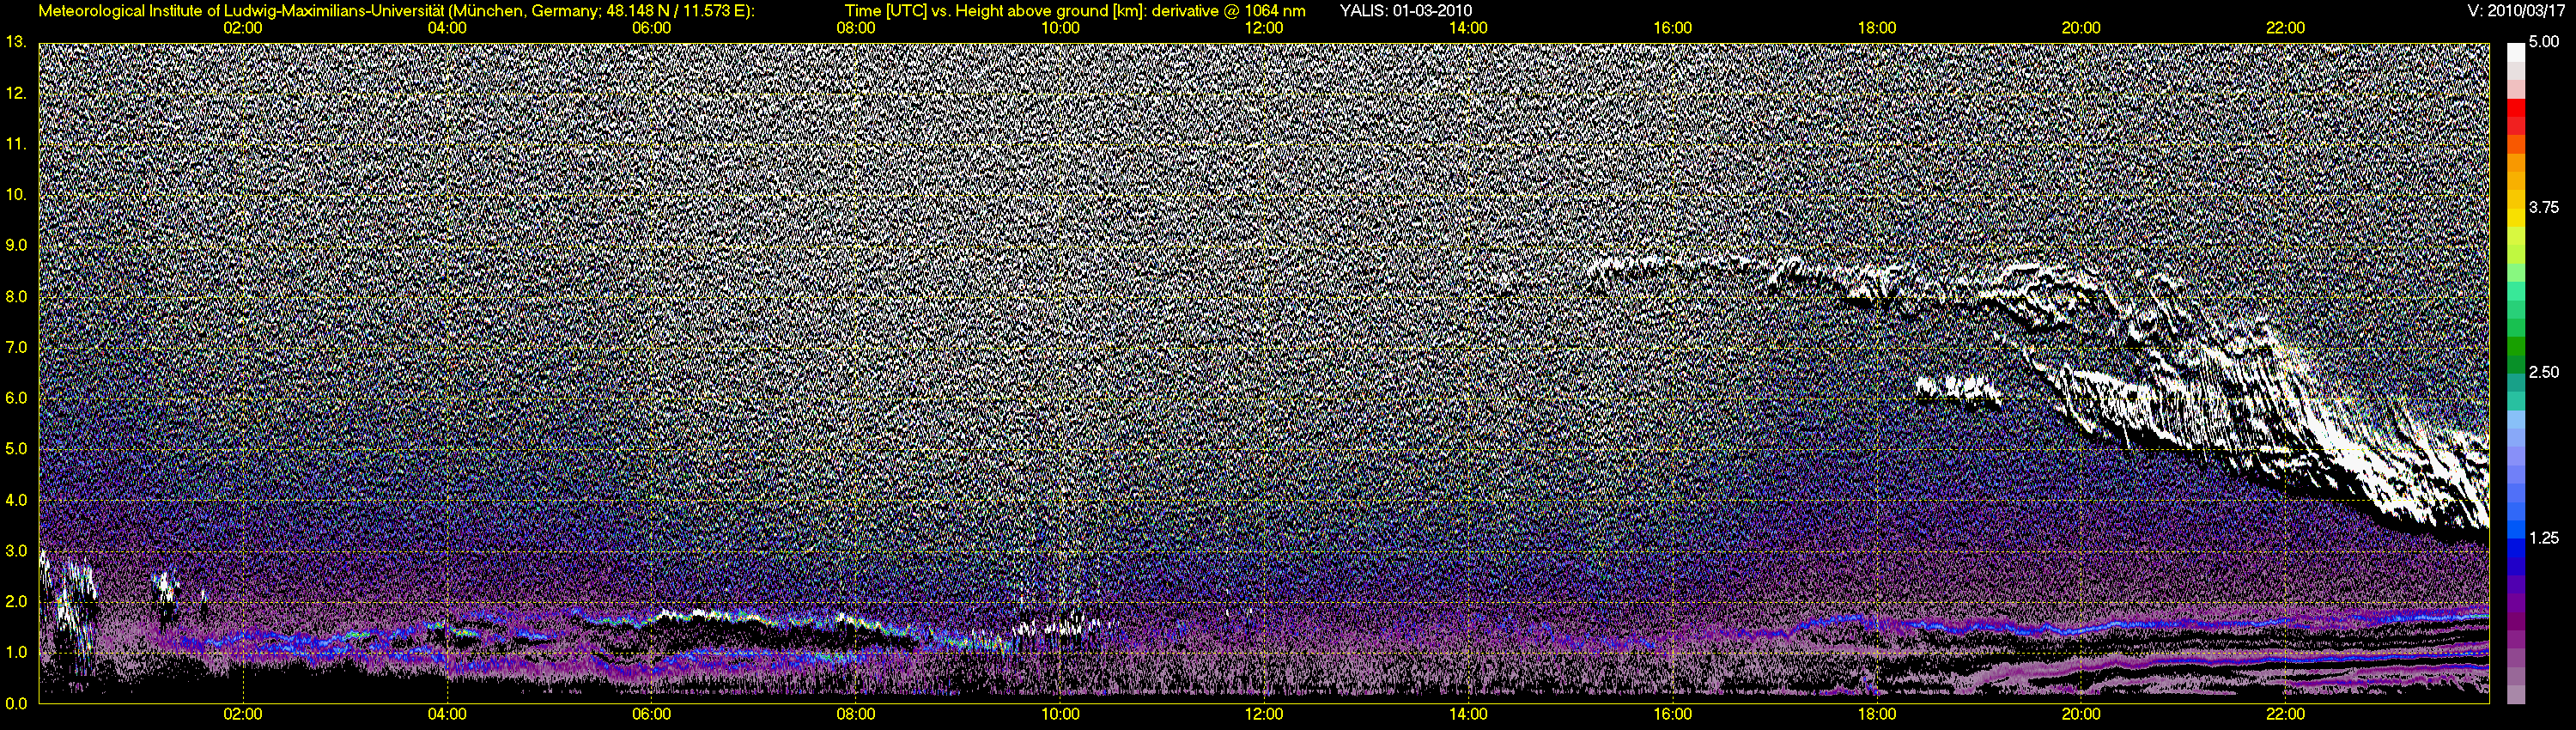2576x730 pixels.
Task: Click the 11. height axis label
Action: tap(16, 144)
